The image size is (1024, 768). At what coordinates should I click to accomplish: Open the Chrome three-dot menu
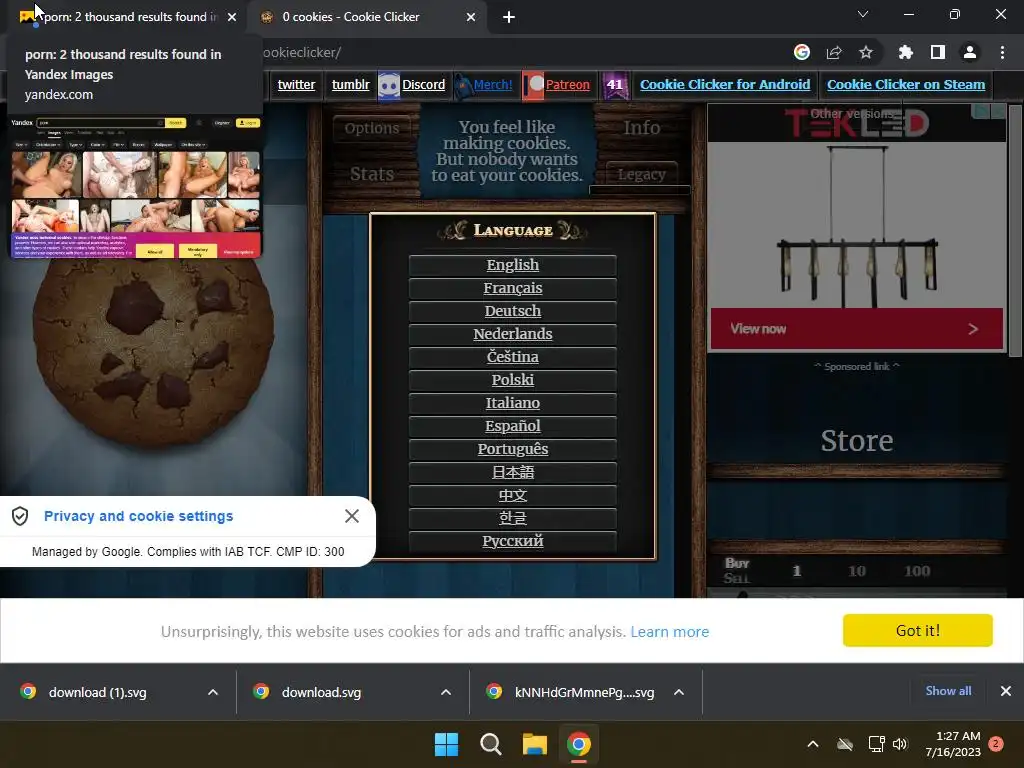point(1002,52)
